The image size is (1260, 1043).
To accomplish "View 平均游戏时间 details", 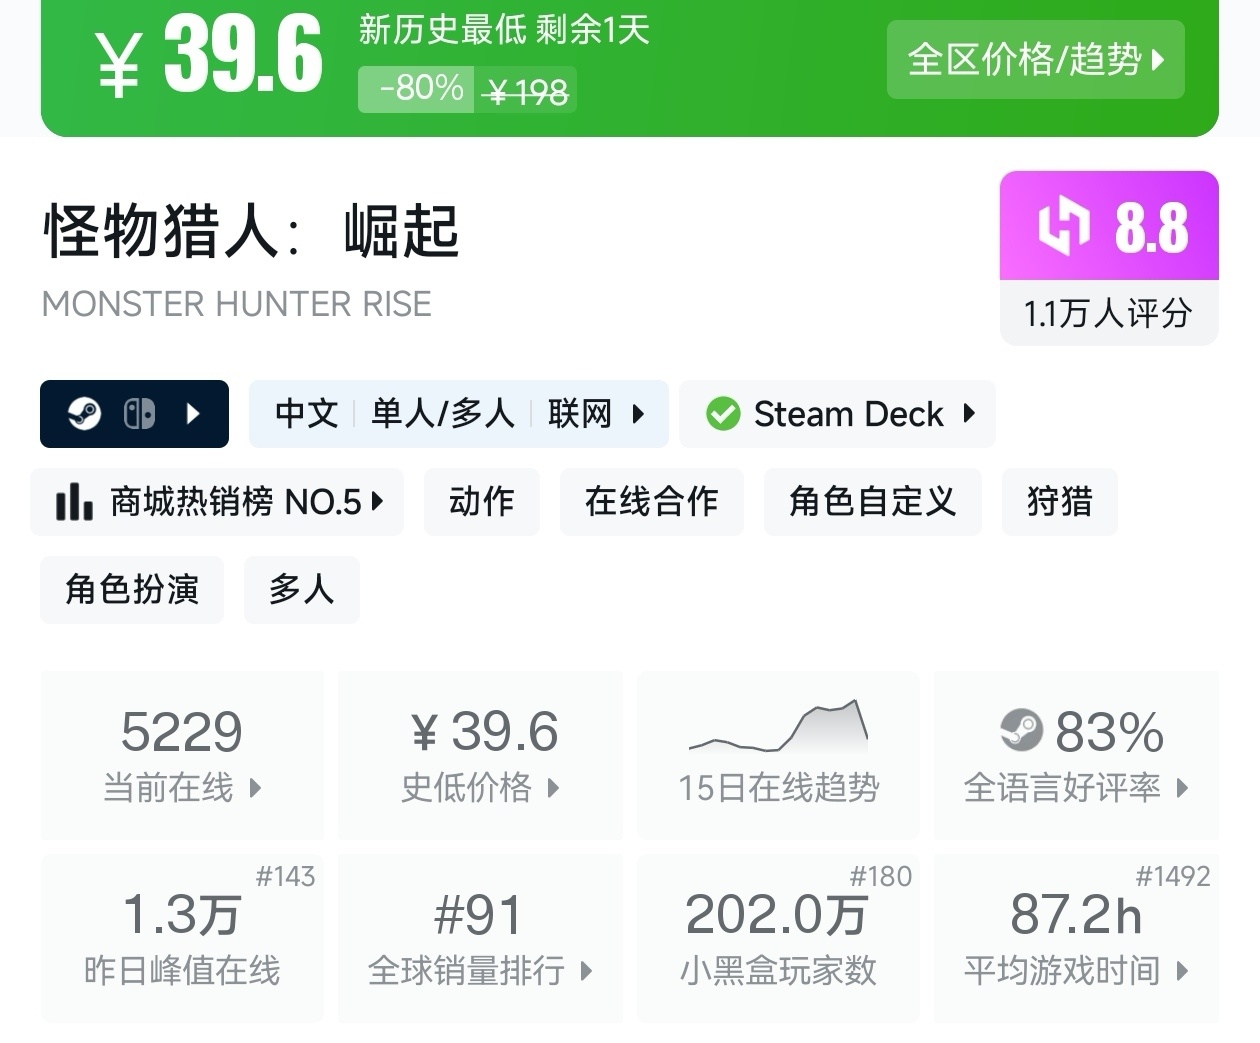I will coord(1076,937).
